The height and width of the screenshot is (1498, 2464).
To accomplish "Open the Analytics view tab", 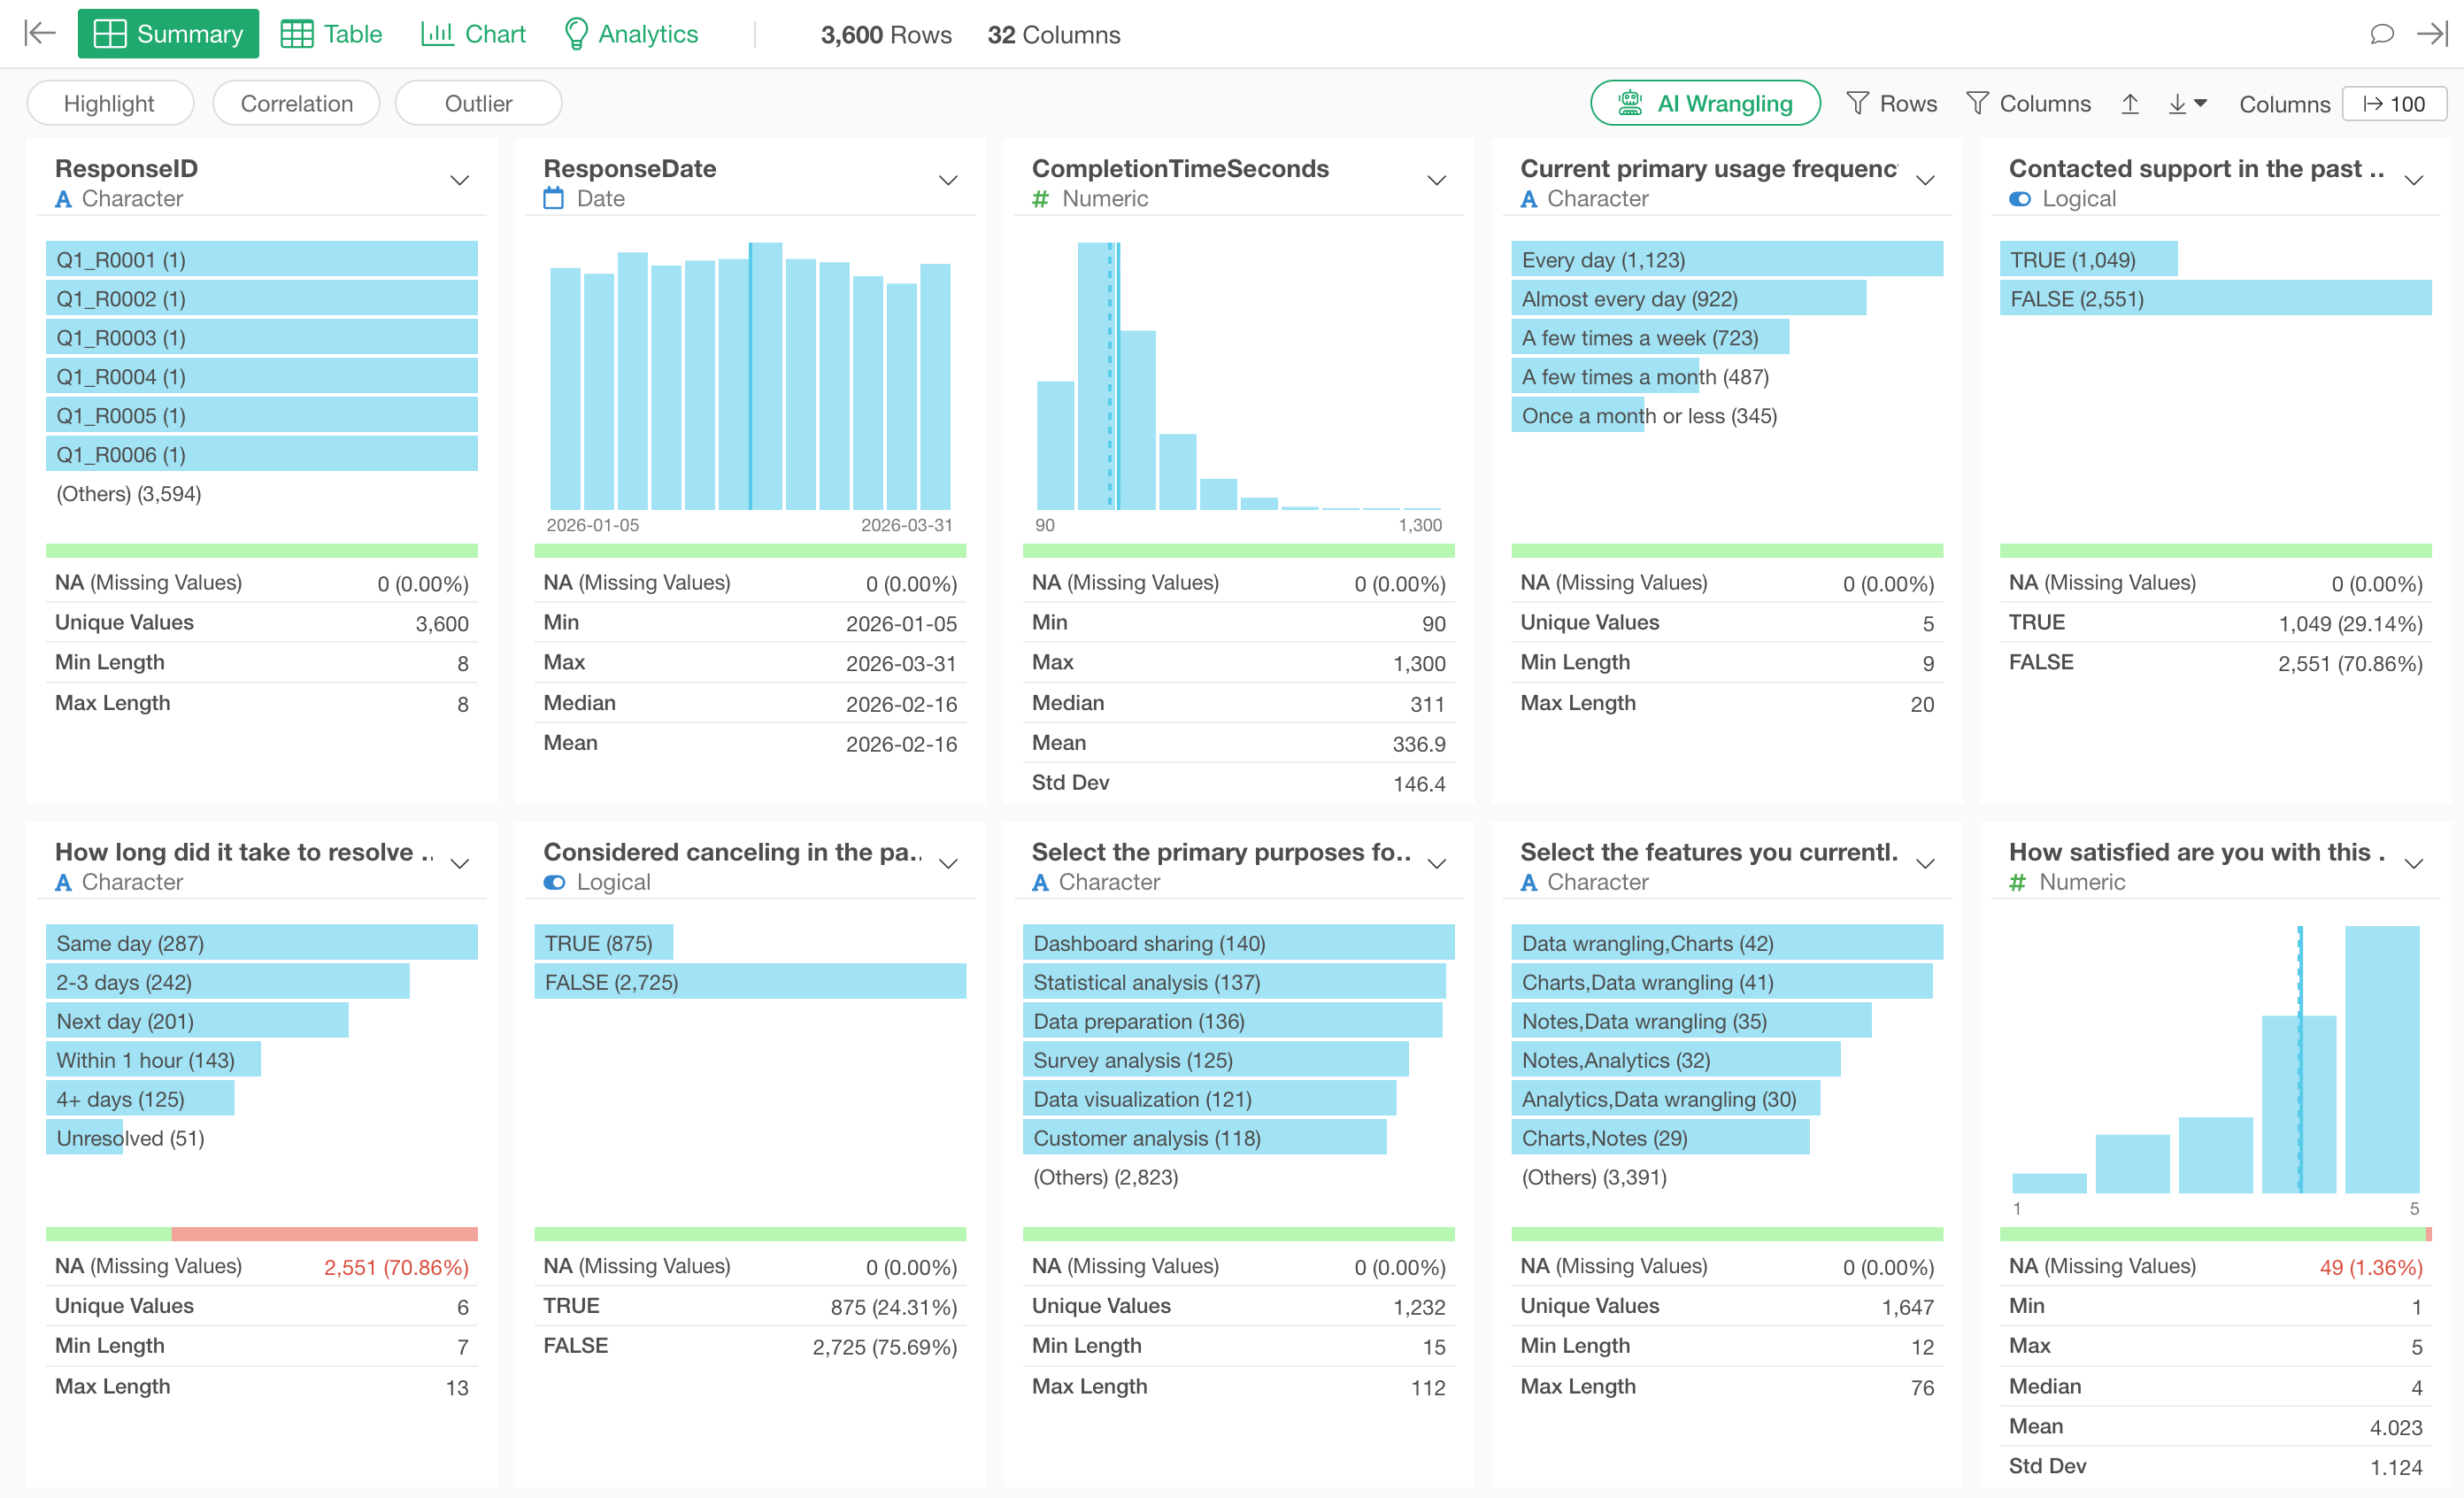I will tap(631, 34).
